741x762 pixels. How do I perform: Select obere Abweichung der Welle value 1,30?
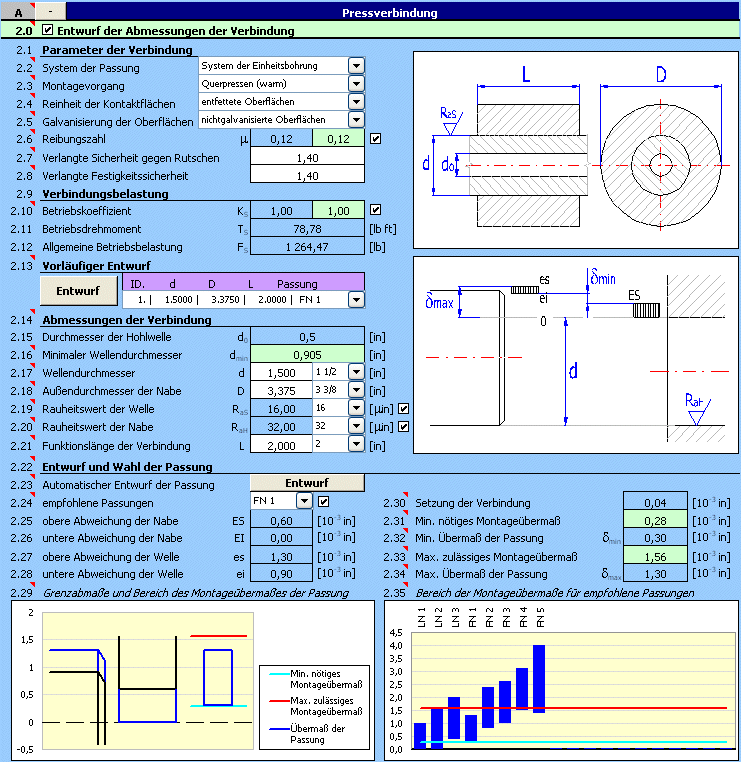[x=281, y=556]
